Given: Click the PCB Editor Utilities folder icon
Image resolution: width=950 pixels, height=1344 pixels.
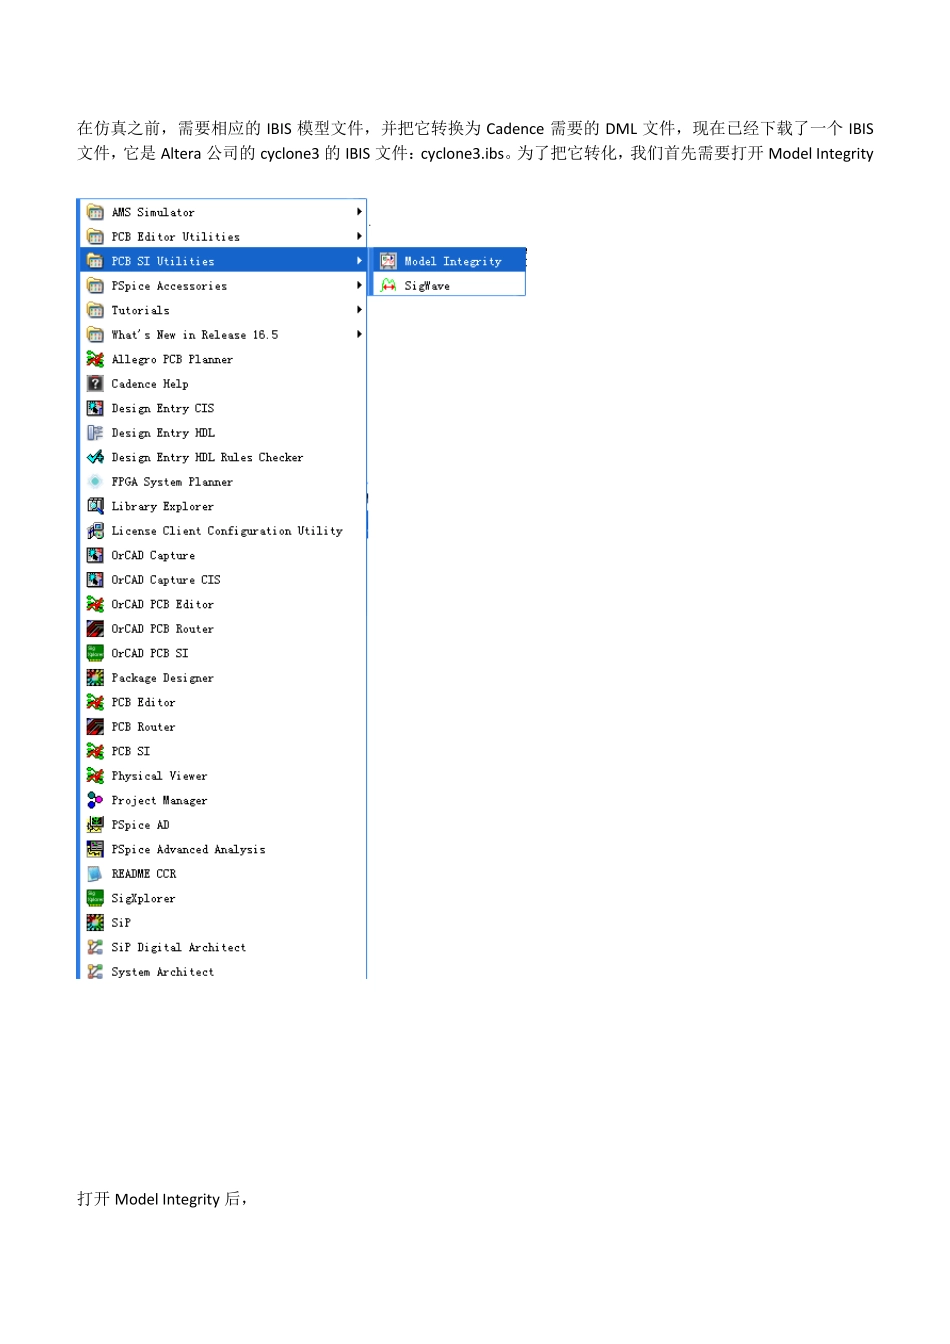Looking at the screenshot, I should (95, 237).
